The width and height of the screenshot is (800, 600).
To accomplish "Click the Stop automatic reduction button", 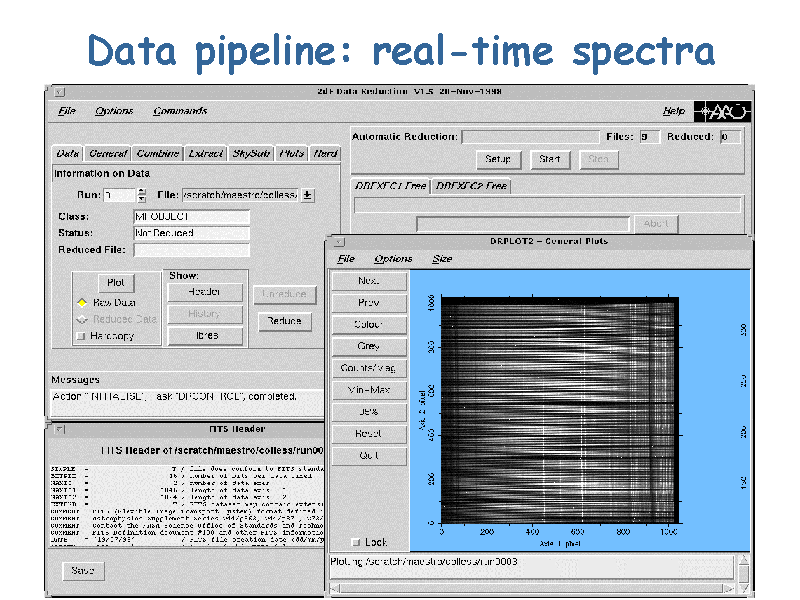I will click(598, 159).
